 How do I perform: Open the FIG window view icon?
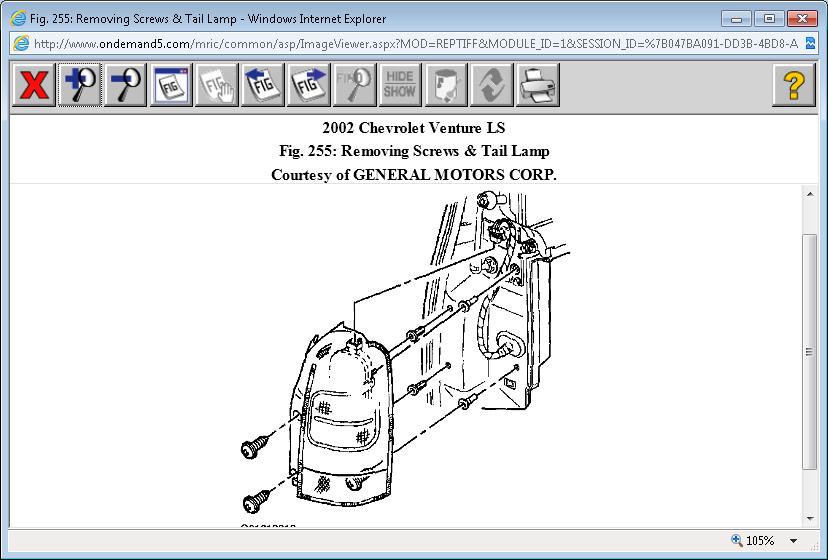(171, 85)
